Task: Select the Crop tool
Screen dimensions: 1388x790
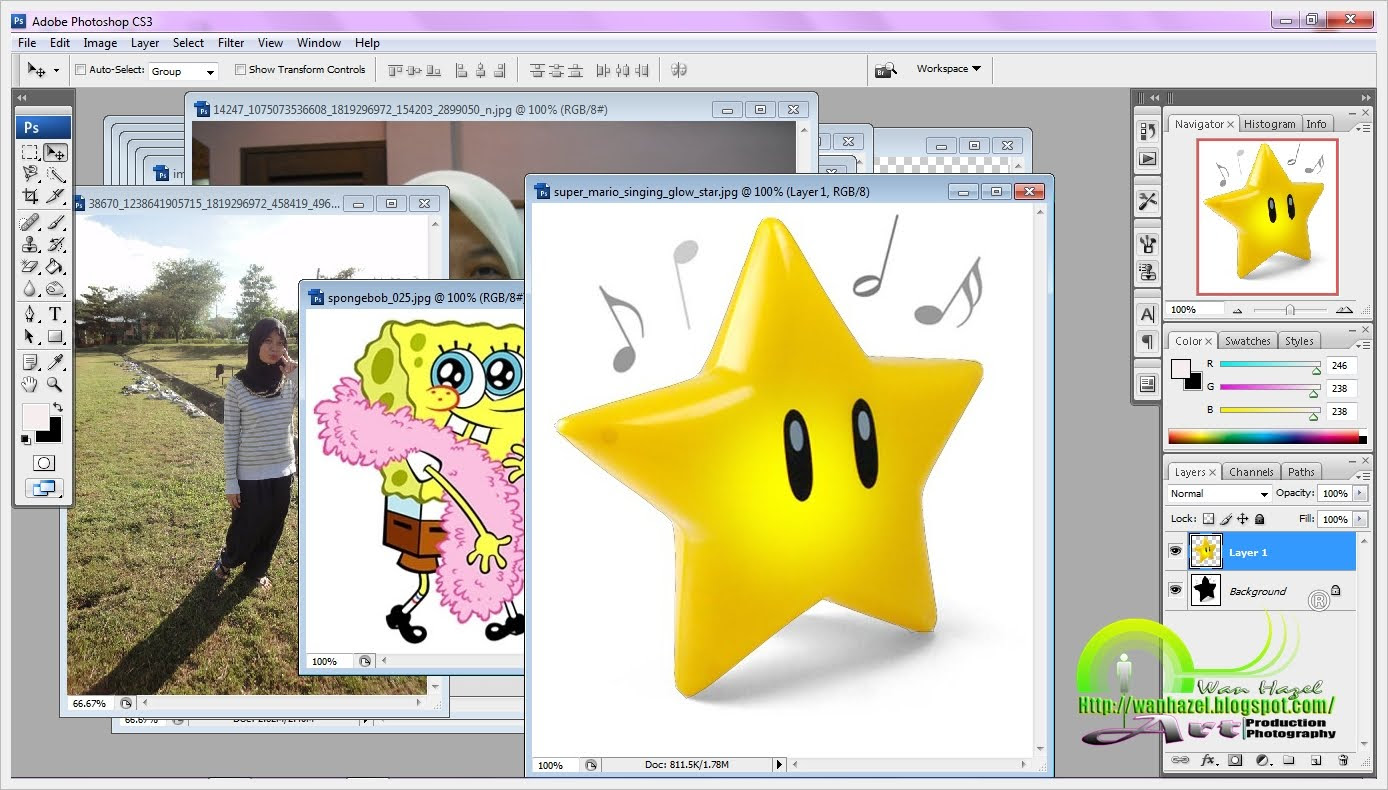Action: point(30,196)
